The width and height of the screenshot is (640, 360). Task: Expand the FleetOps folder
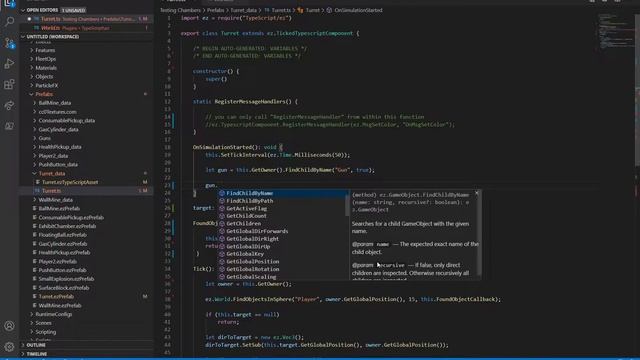pyautogui.click(x=45, y=59)
